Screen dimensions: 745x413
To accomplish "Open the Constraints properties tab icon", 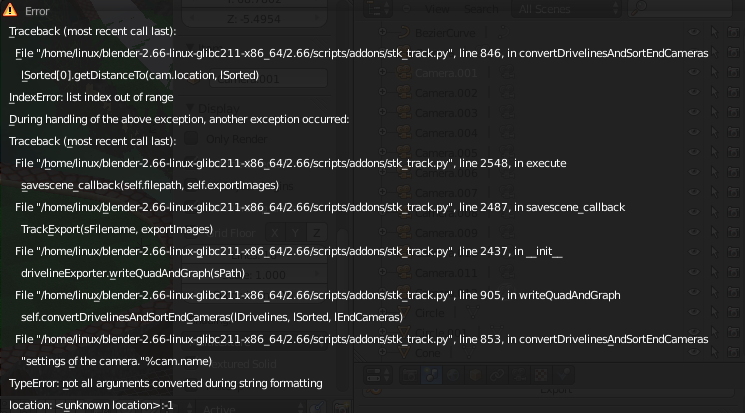I will pos(497,373).
